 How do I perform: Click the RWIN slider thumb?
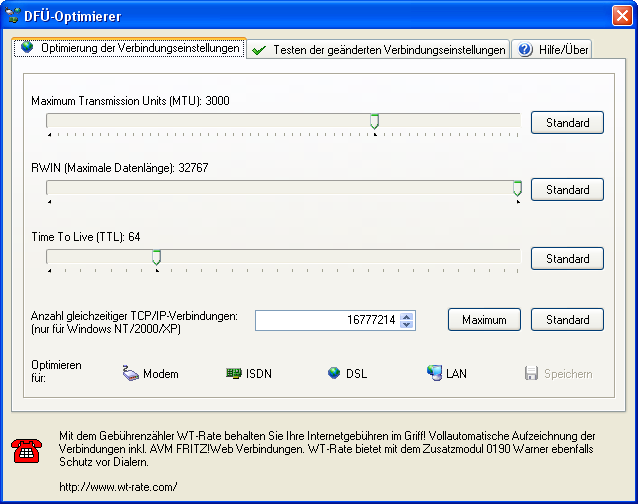pyautogui.click(x=517, y=189)
